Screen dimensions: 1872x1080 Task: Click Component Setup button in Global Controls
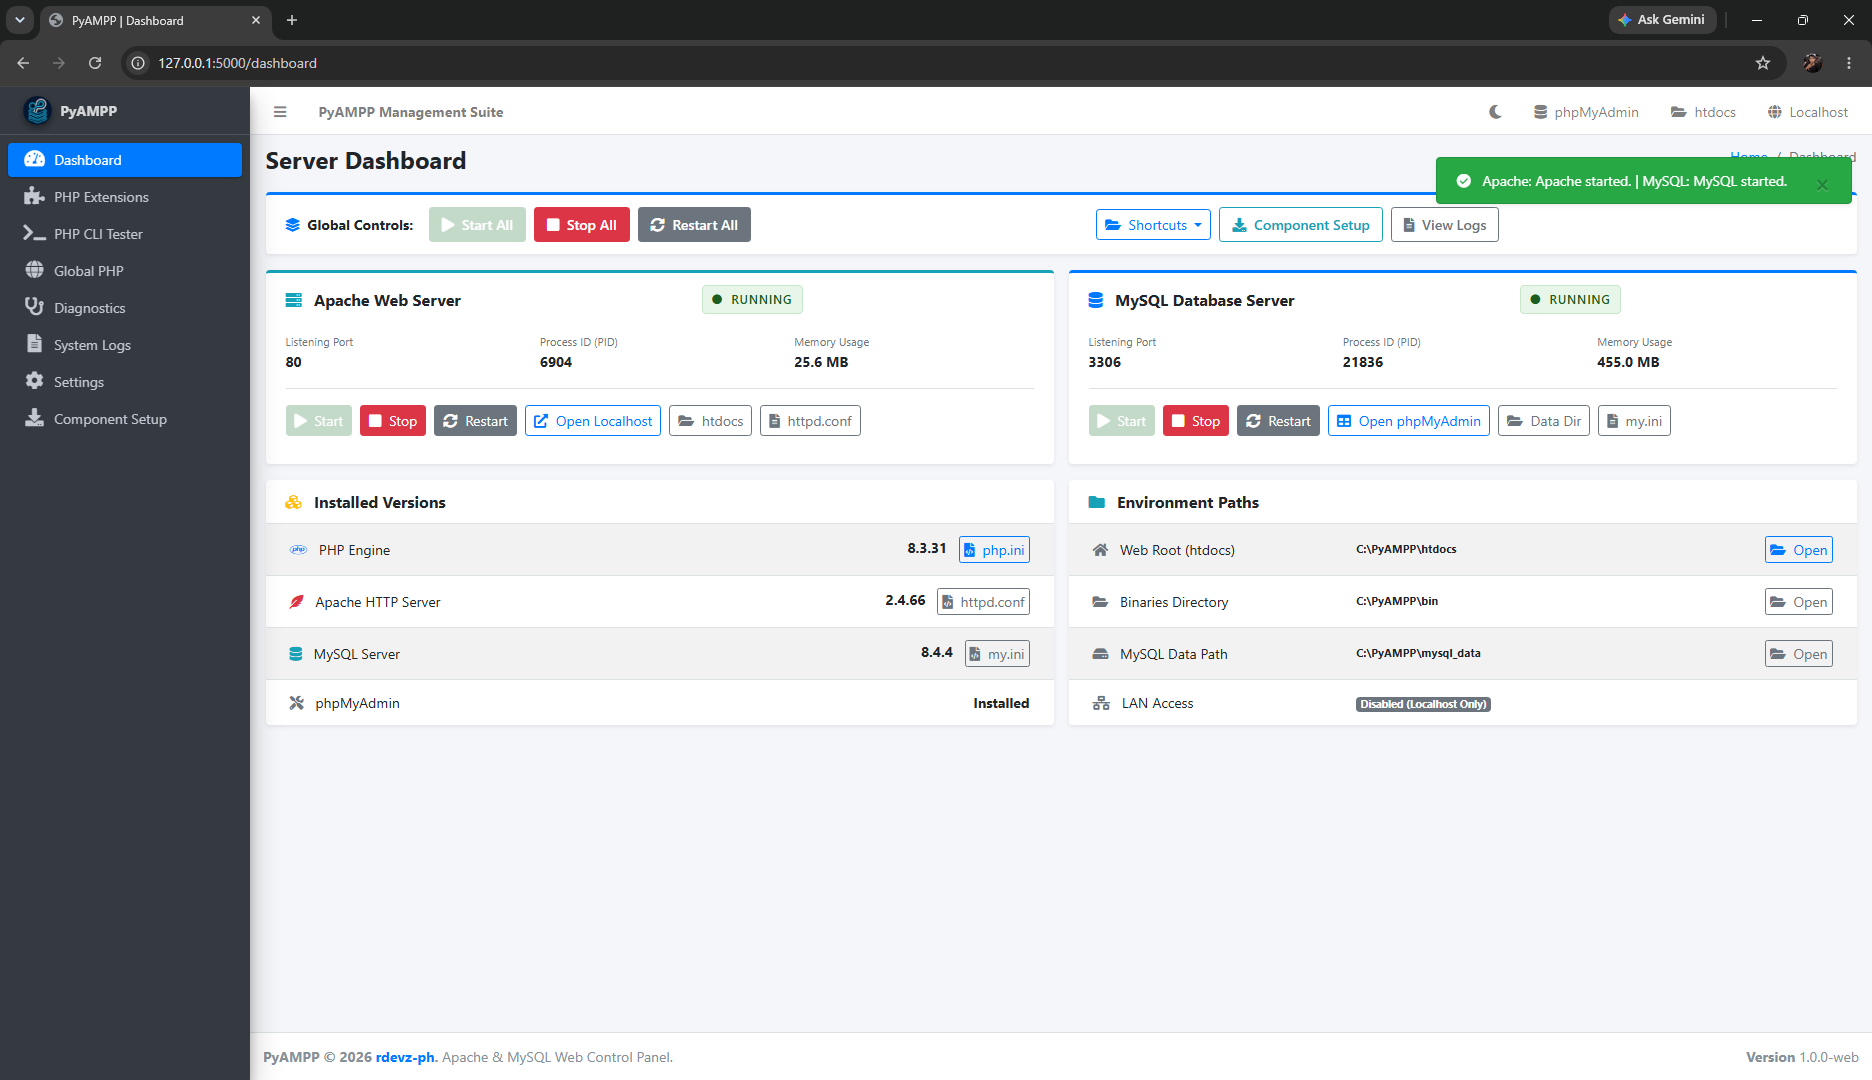(x=1301, y=225)
